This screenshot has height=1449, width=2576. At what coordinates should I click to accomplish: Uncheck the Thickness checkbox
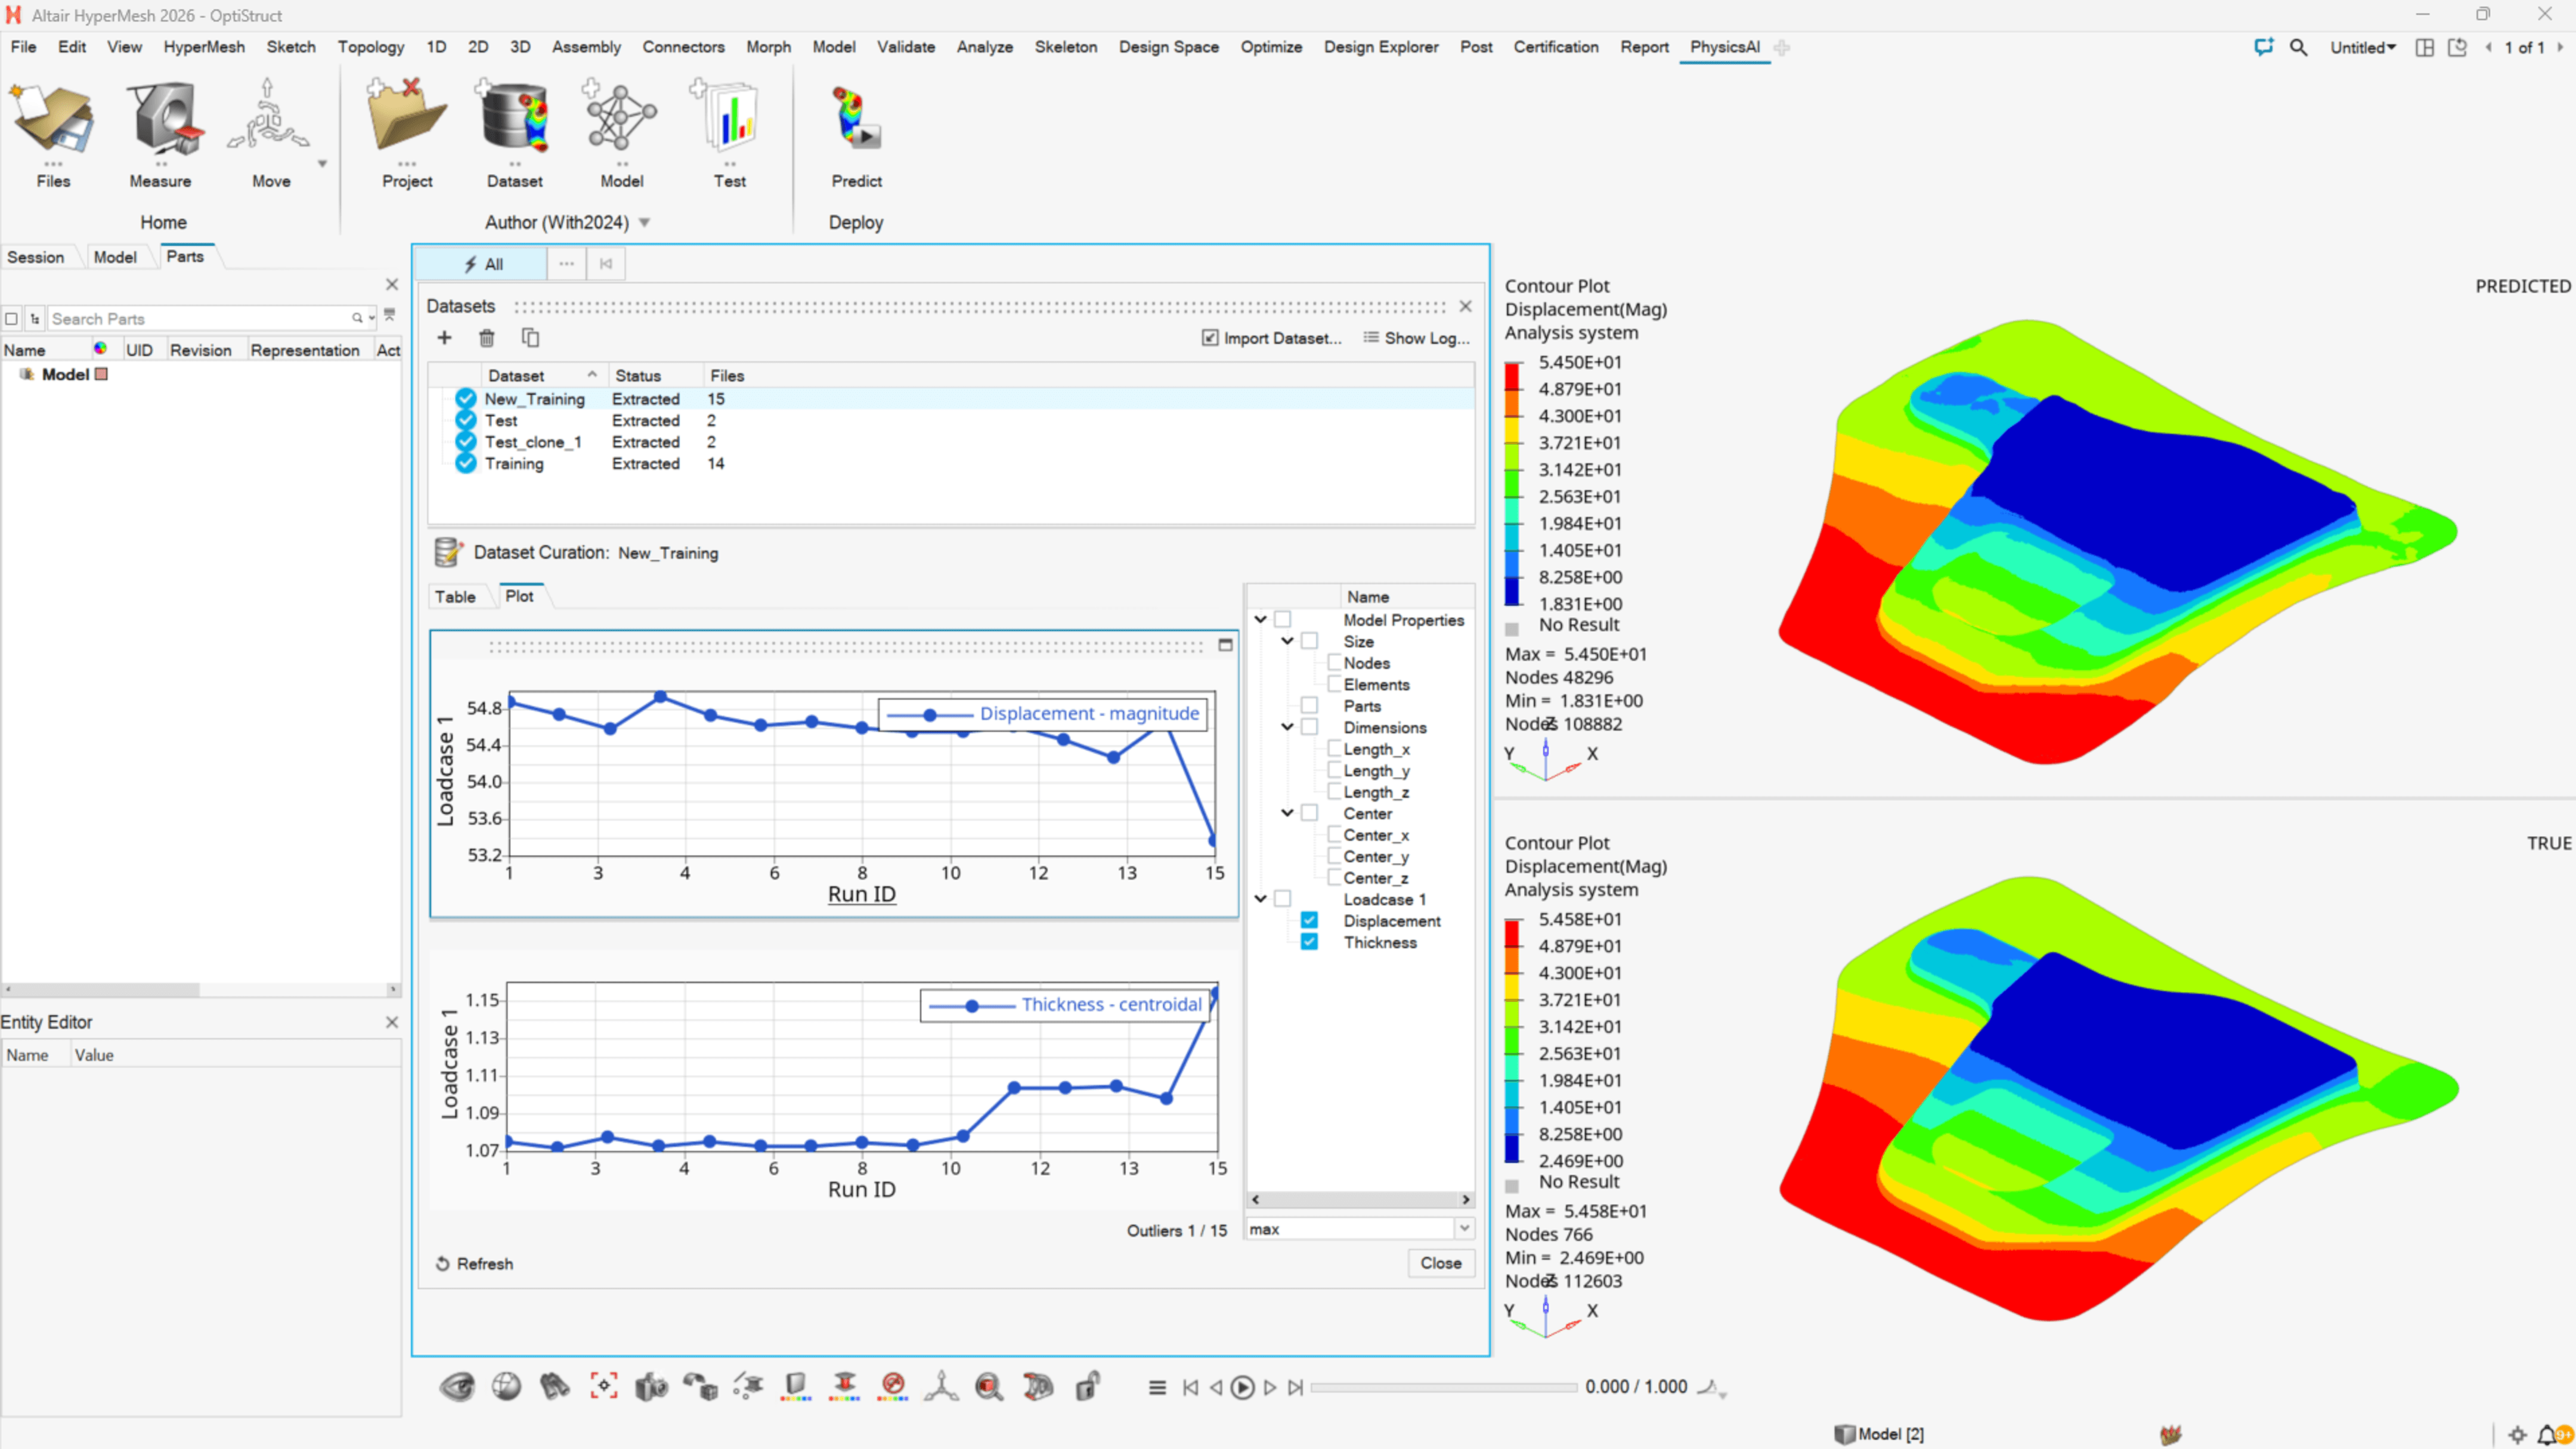(x=1309, y=942)
